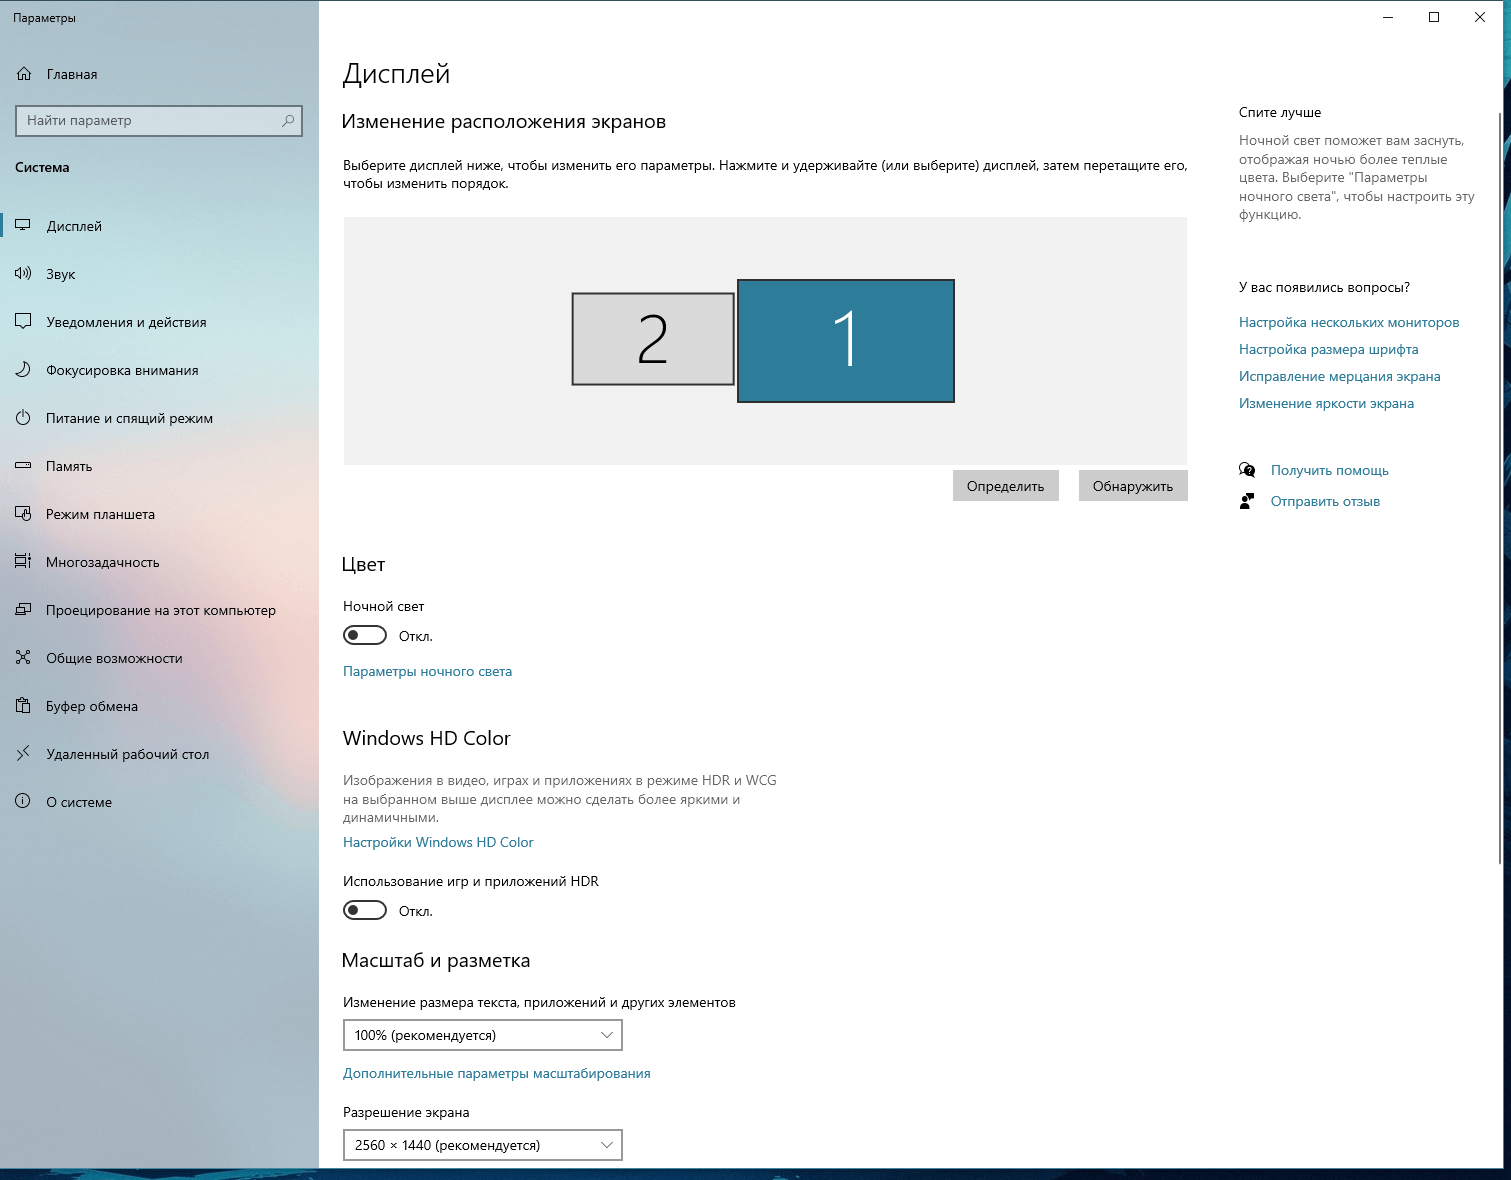The width and height of the screenshot is (1511, 1180).
Task: Click the Найти параметр search field
Action: (159, 120)
